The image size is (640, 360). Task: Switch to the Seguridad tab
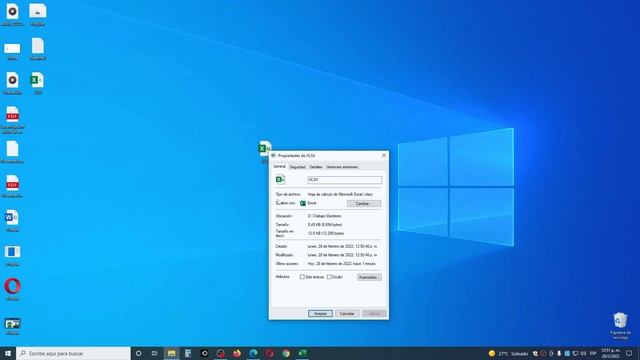pyautogui.click(x=297, y=167)
